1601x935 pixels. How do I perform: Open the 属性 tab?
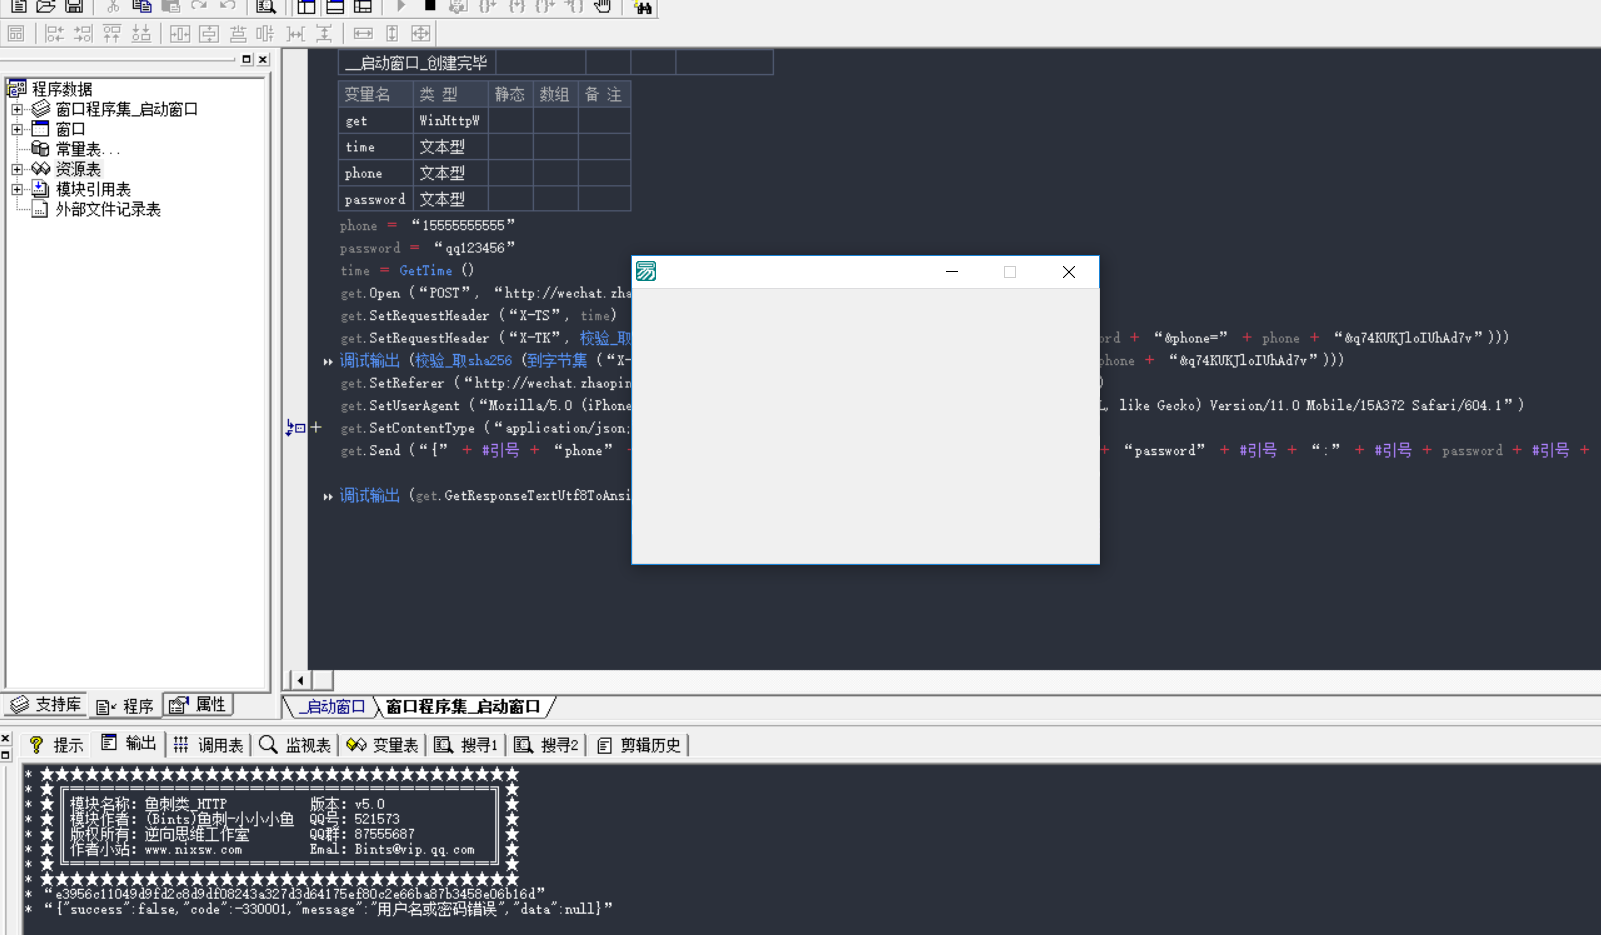(199, 705)
